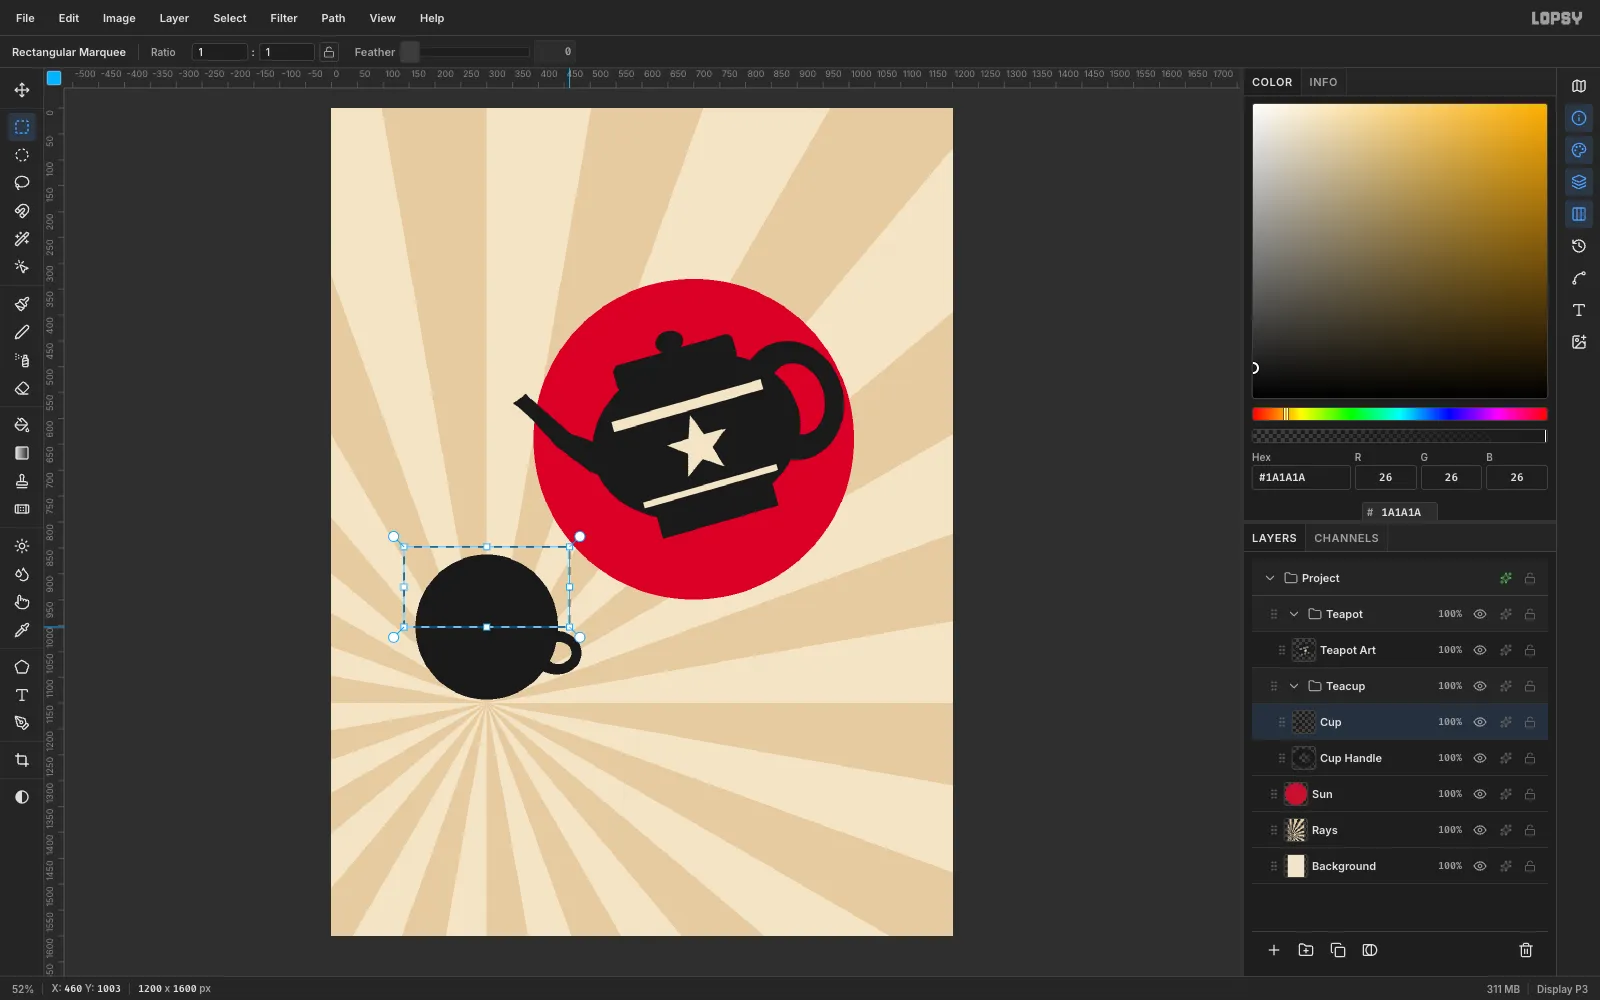Collapse the Teacup group
This screenshot has width=1600, height=1000.
click(x=1294, y=686)
